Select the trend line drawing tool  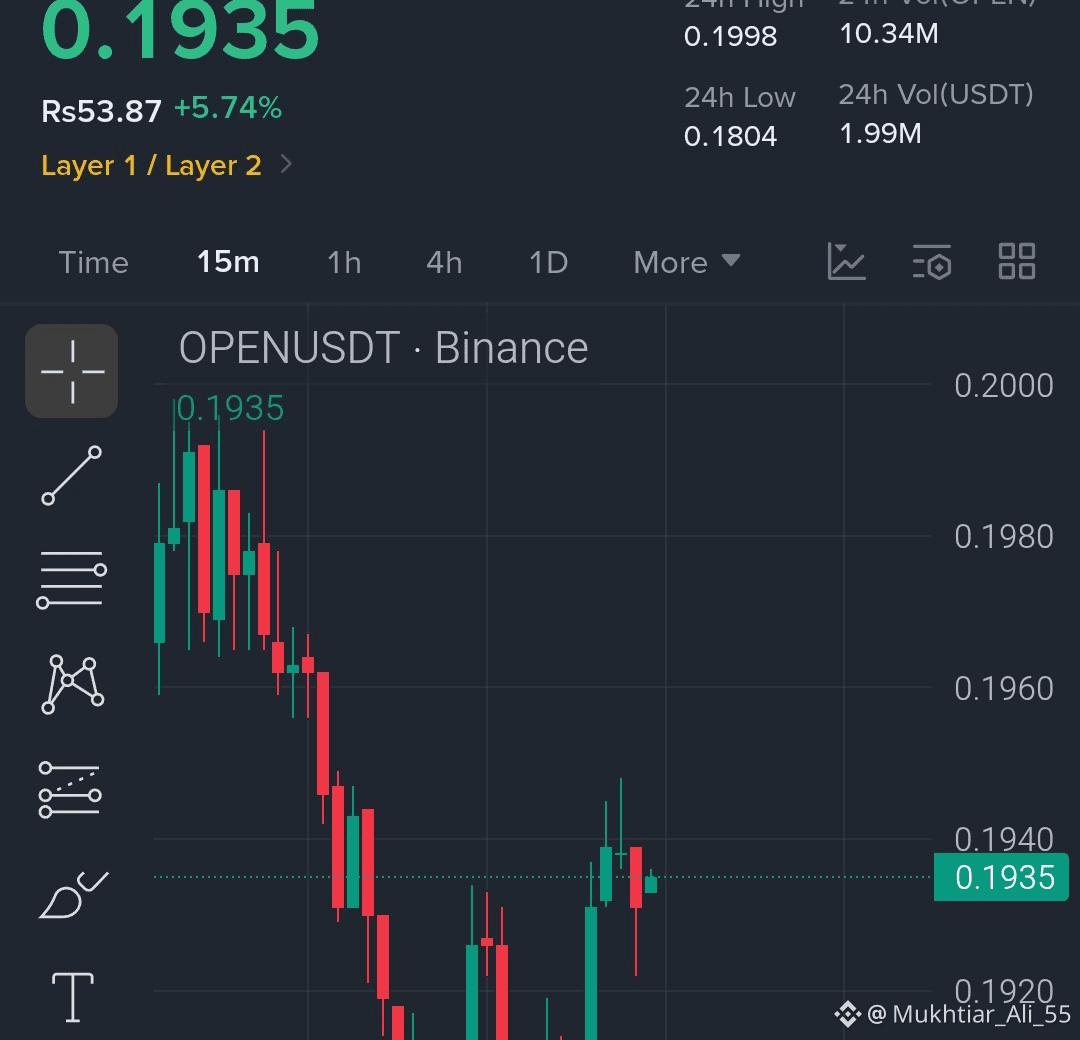[x=72, y=475]
